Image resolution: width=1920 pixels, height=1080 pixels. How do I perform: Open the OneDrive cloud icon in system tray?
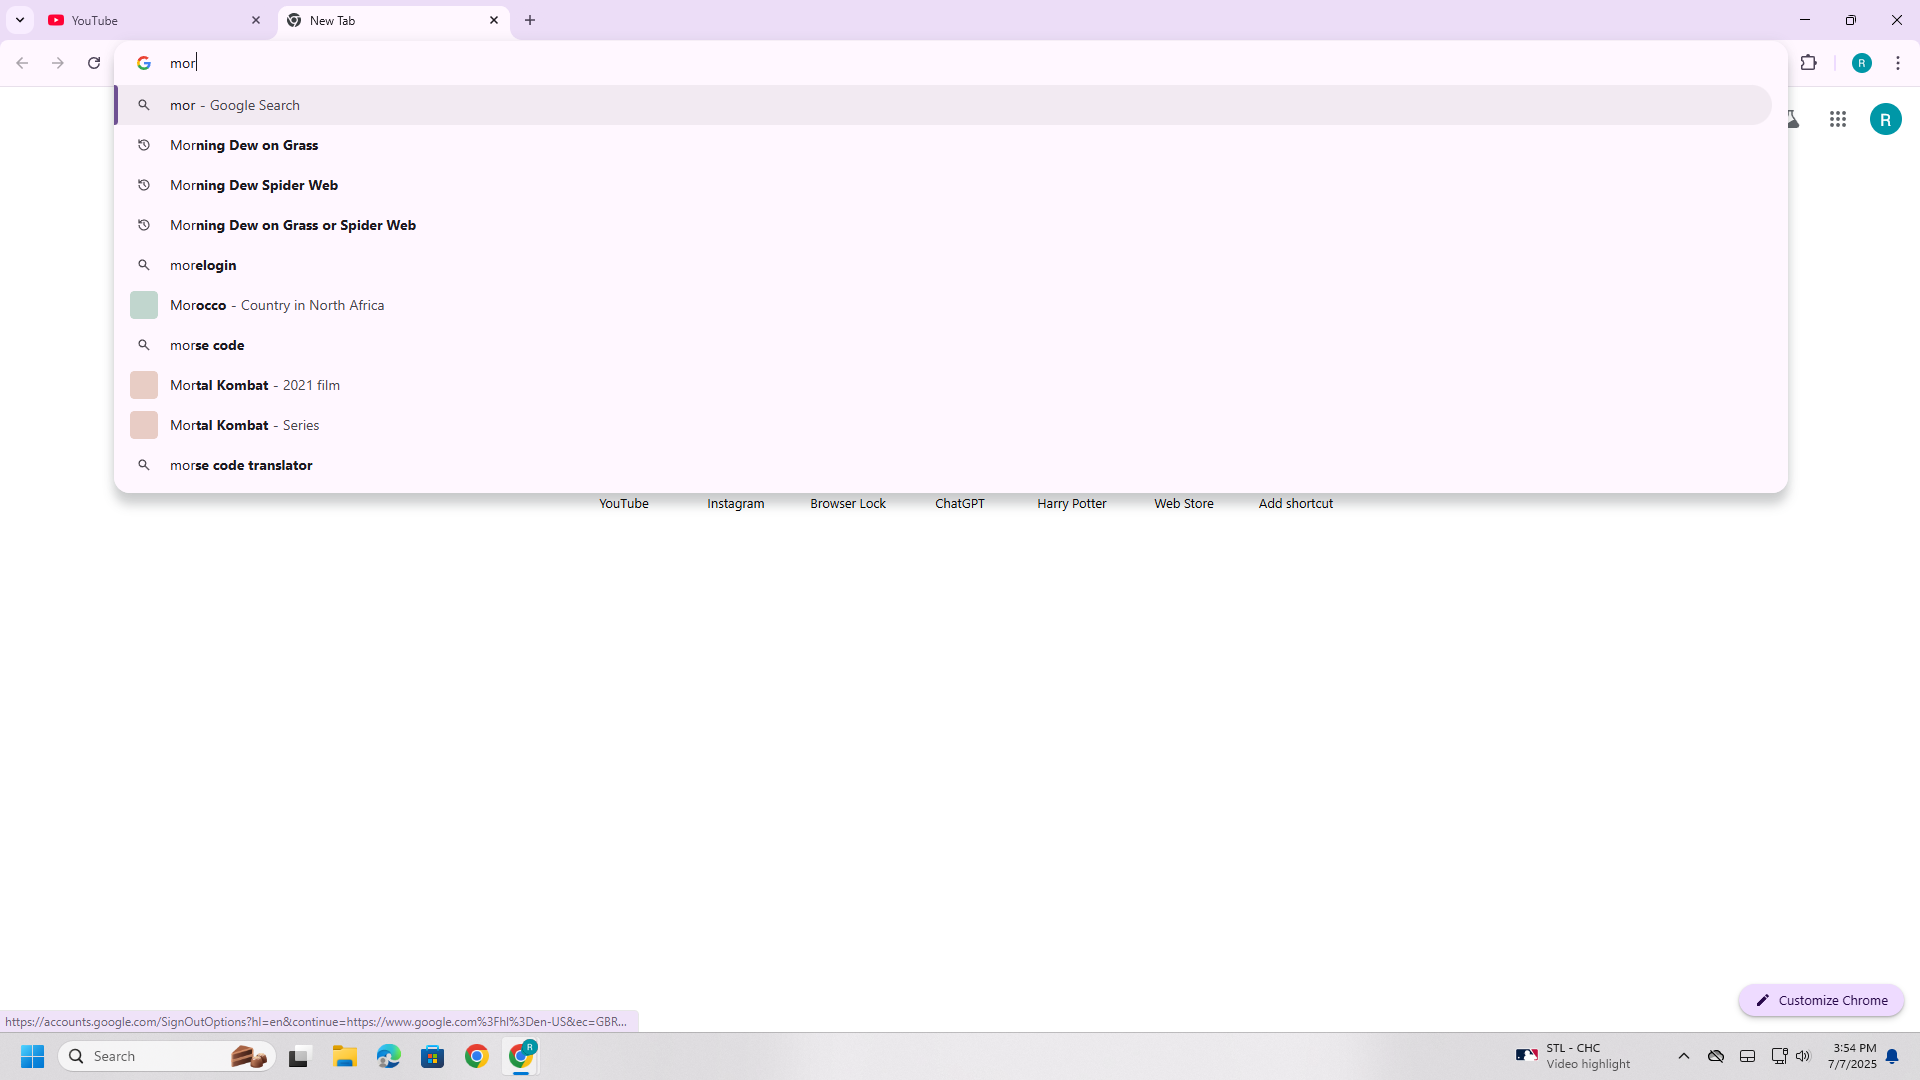pyautogui.click(x=1716, y=1056)
